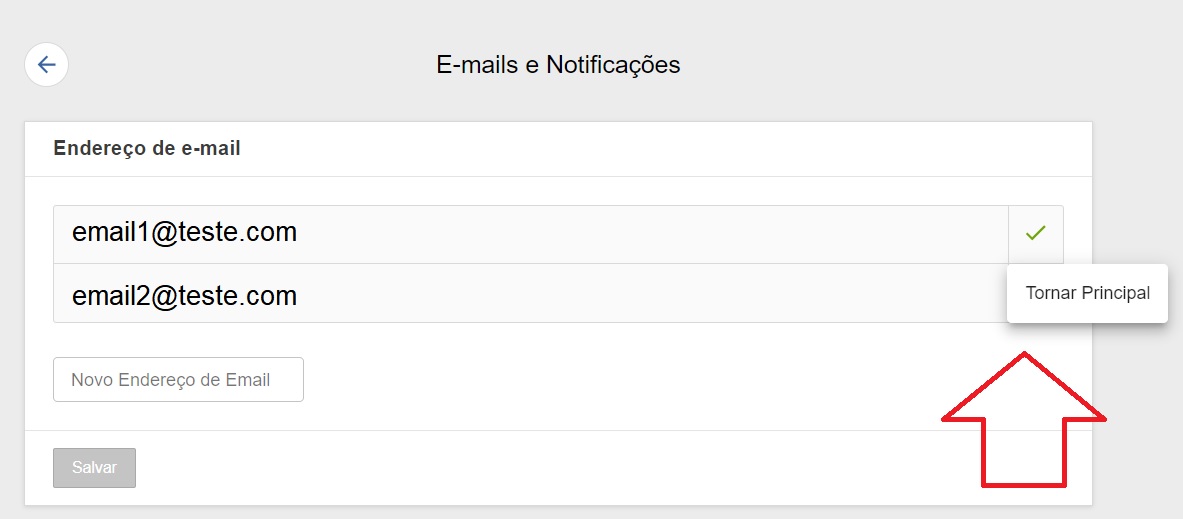
Task: Click the email1@teste.com address text
Action: pyautogui.click(x=184, y=233)
